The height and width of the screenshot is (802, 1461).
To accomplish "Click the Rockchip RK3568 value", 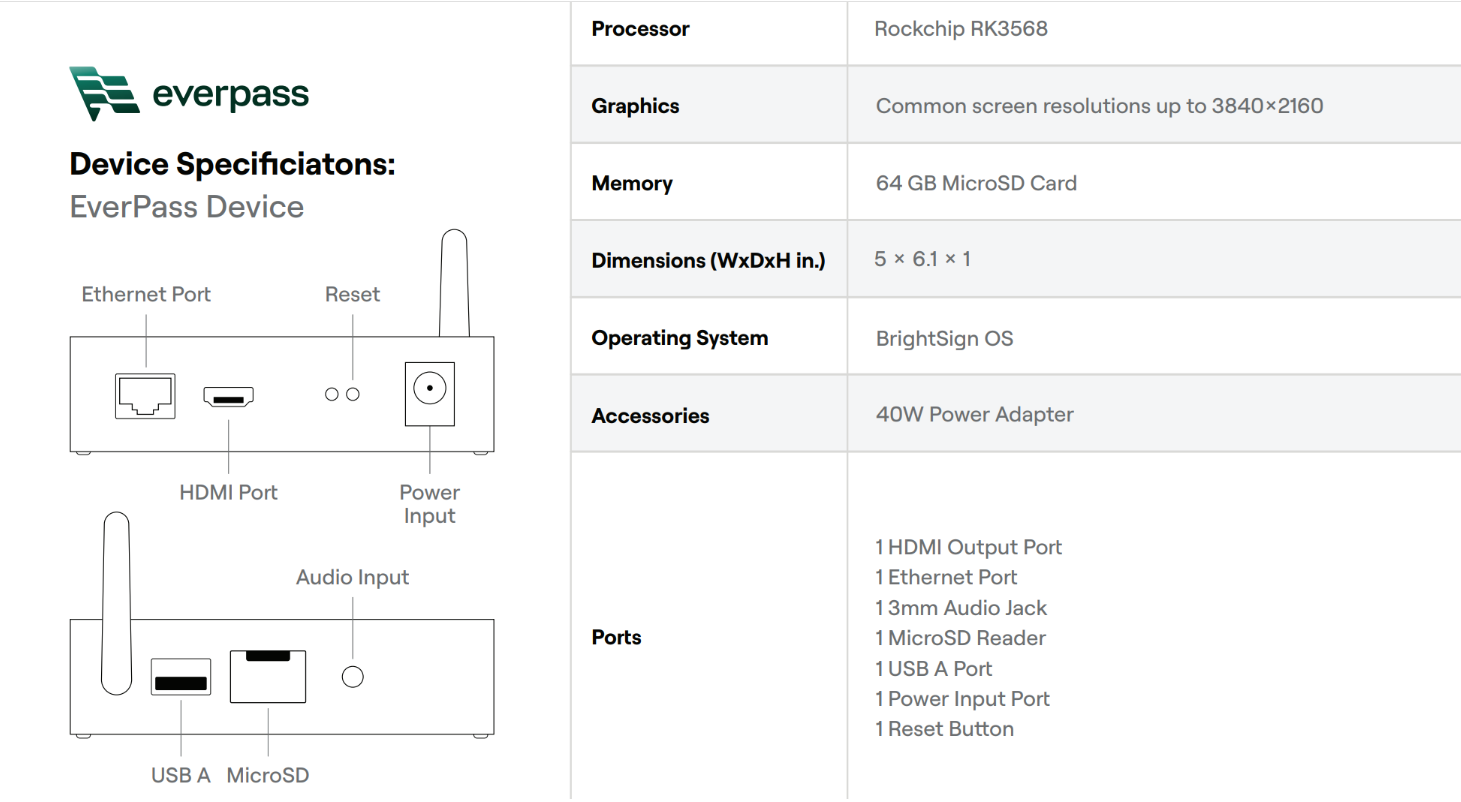I will (x=960, y=29).
